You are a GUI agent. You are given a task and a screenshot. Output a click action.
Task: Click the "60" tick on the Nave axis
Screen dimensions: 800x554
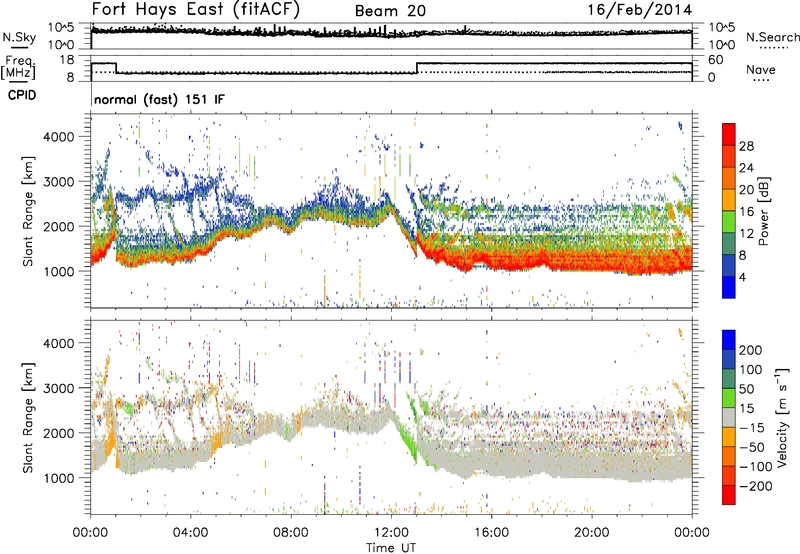click(x=716, y=60)
